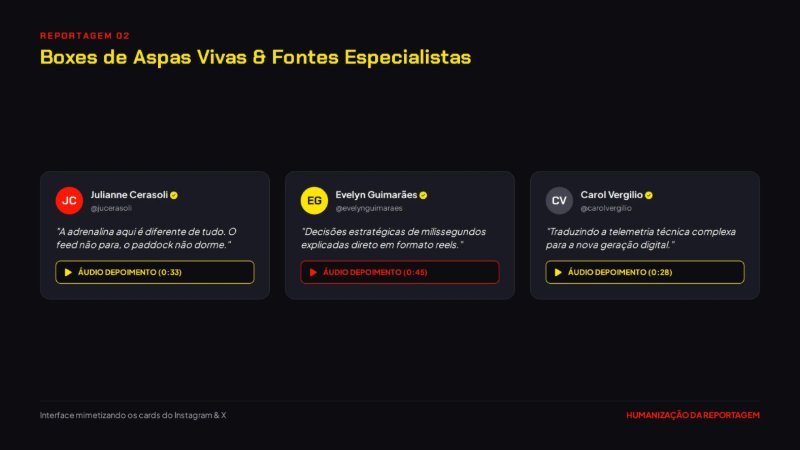
Task: Select the Julianne Cerasoli name
Action: (x=129, y=195)
